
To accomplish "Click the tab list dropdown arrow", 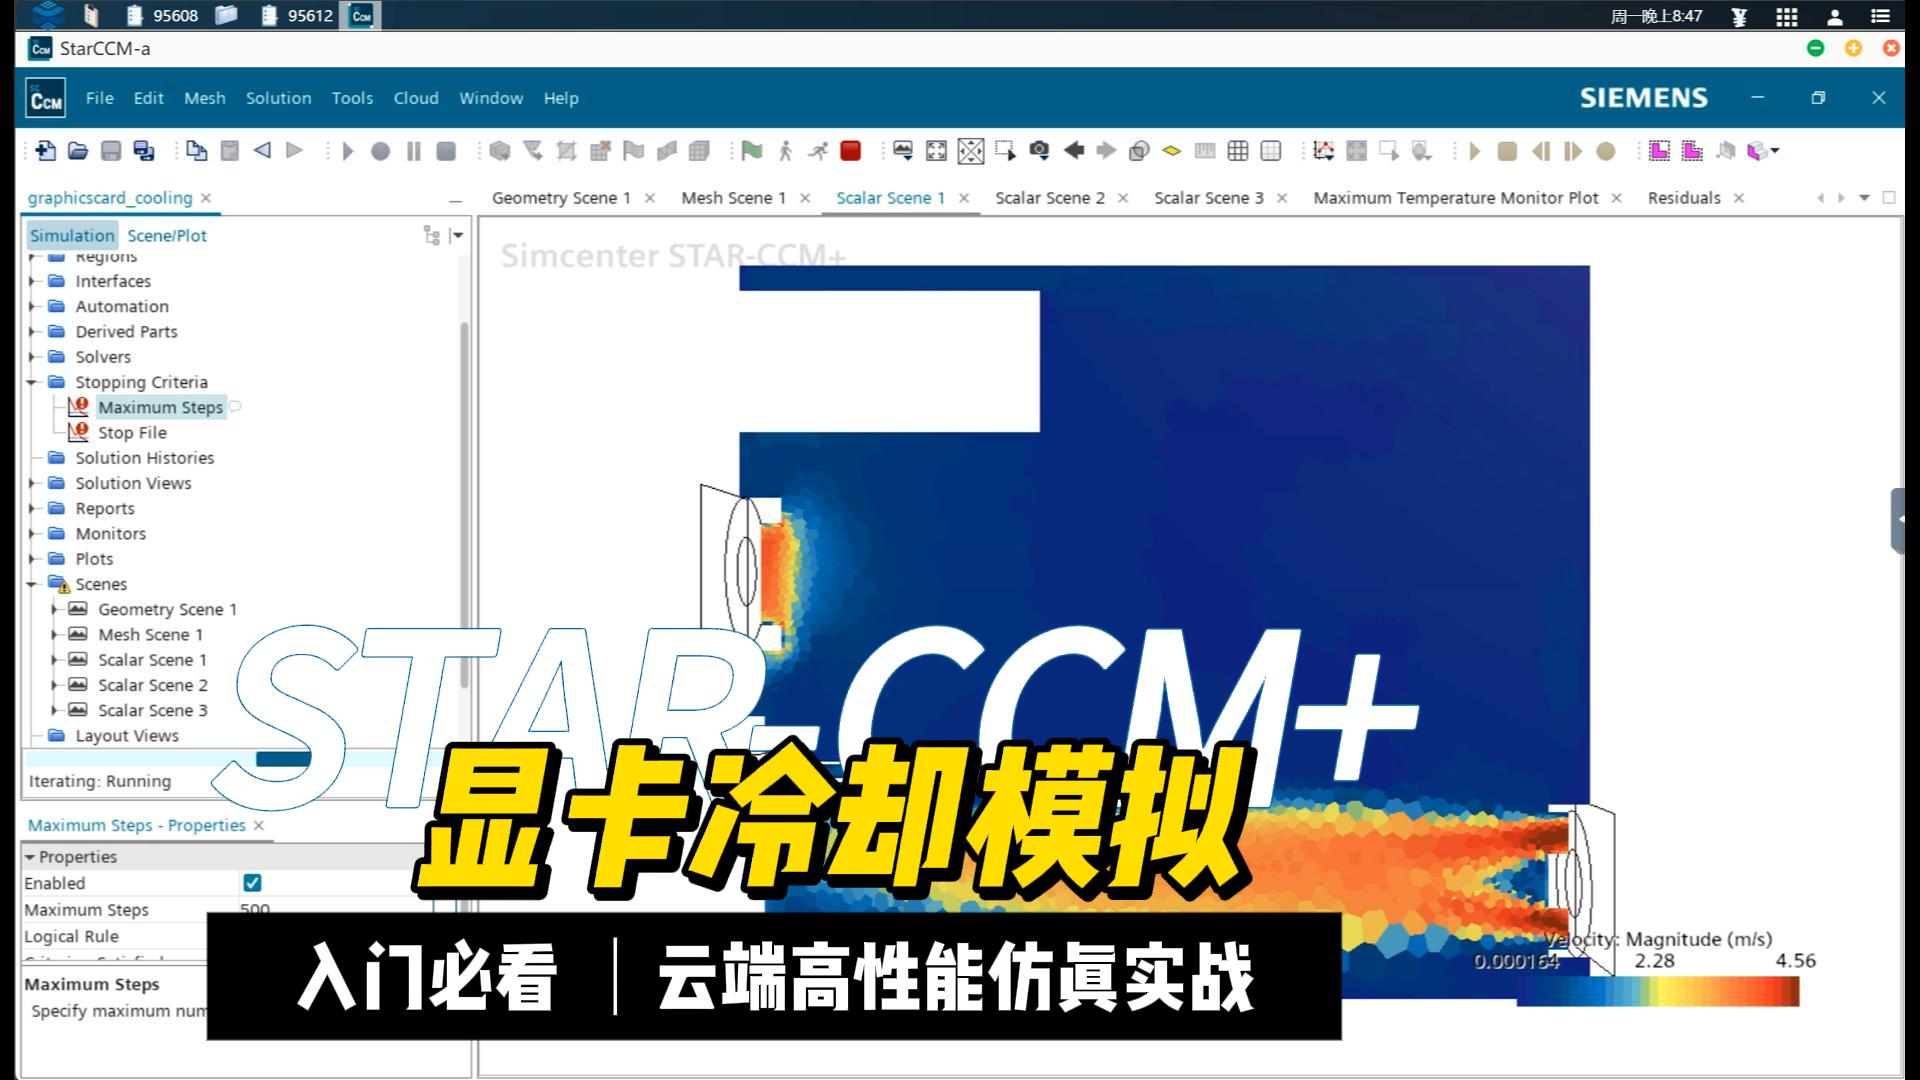I will [x=1864, y=198].
